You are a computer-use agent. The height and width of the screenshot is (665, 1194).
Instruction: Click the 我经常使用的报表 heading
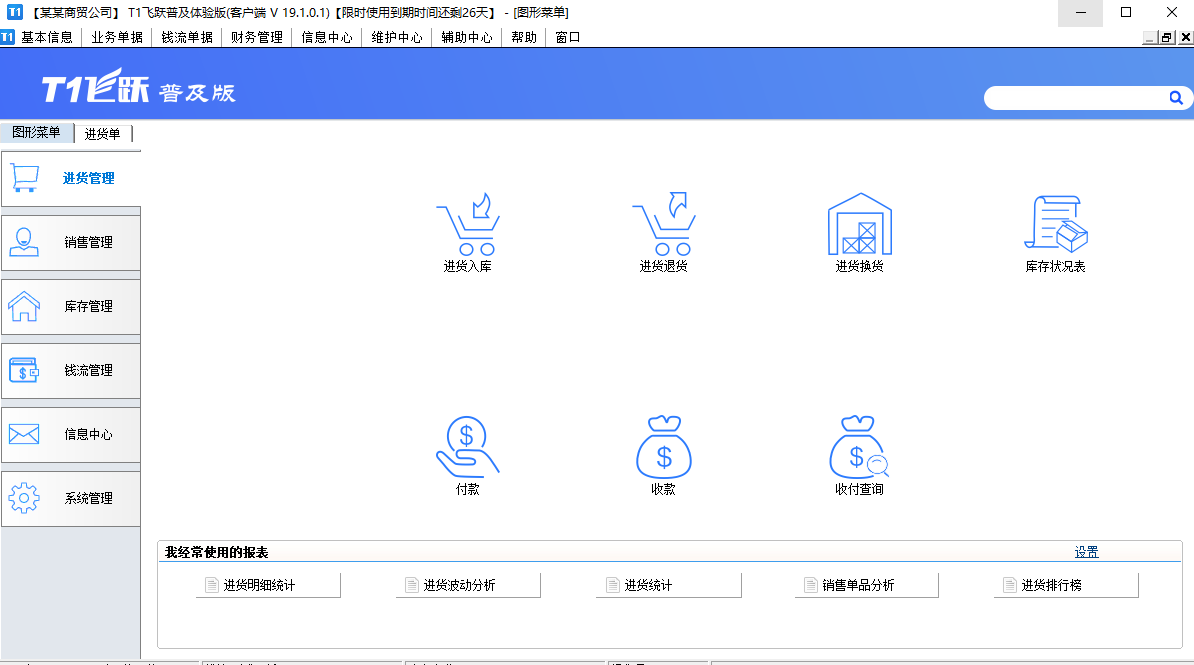(x=217, y=552)
